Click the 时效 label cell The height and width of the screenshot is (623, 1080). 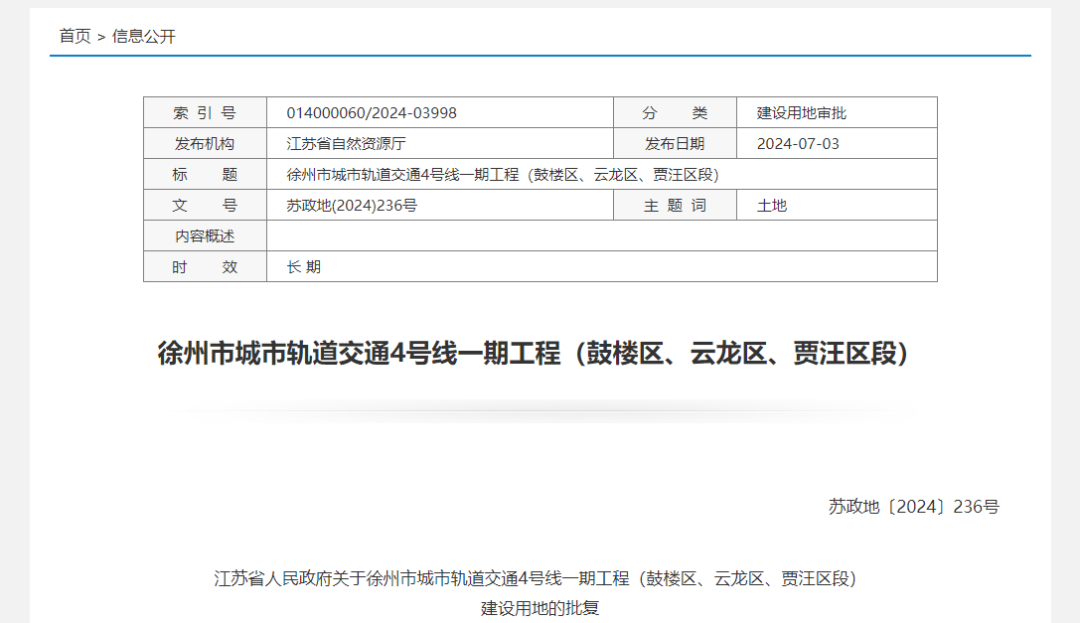pos(205,266)
